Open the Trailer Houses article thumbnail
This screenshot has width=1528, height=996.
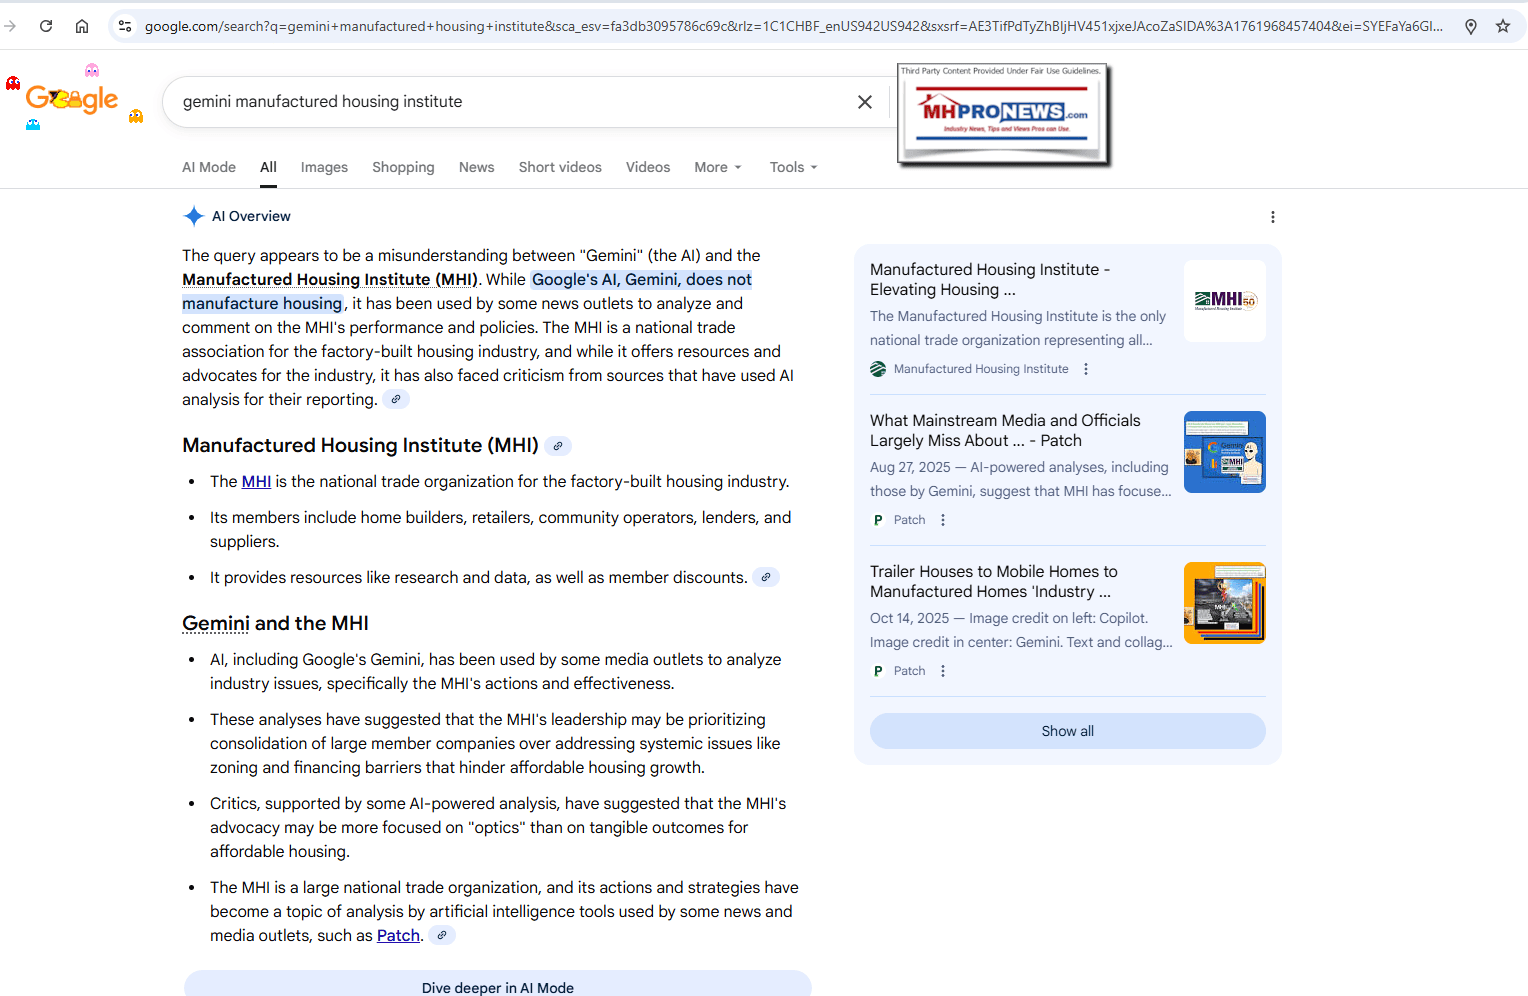pyautogui.click(x=1224, y=603)
